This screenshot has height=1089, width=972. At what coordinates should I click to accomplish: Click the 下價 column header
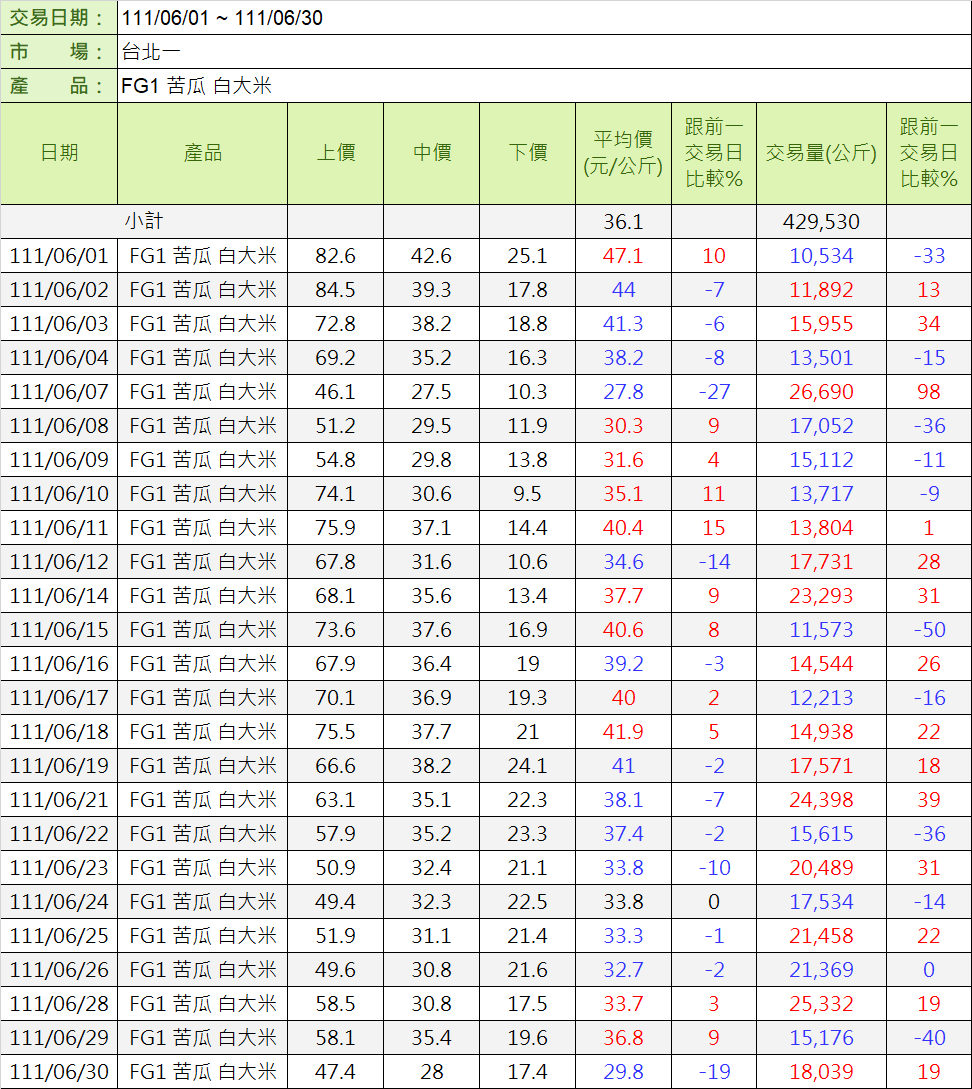[x=527, y=153]
